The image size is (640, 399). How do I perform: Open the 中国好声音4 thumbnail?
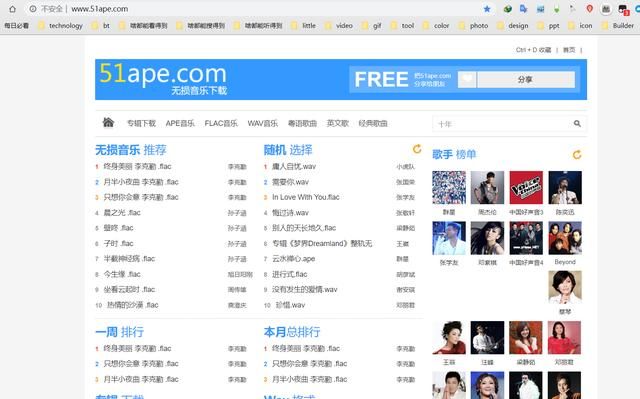click(x=526, y=238)
